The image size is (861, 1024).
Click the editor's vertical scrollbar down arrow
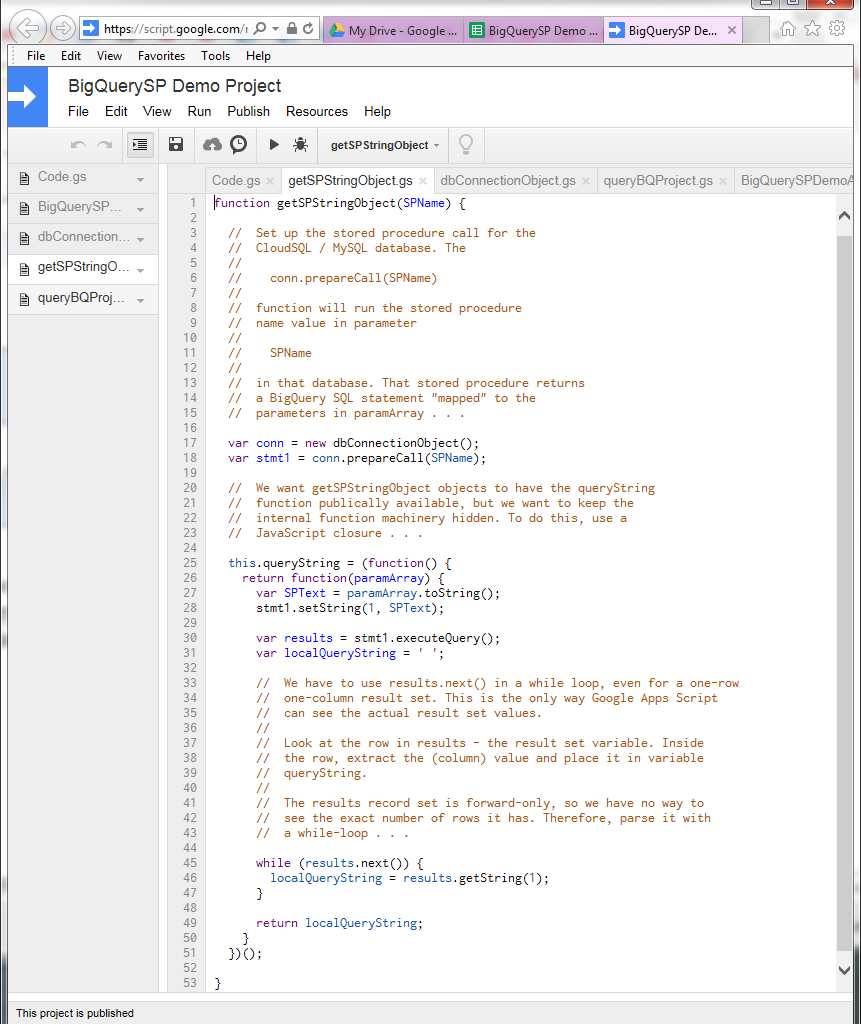(845, 969)
